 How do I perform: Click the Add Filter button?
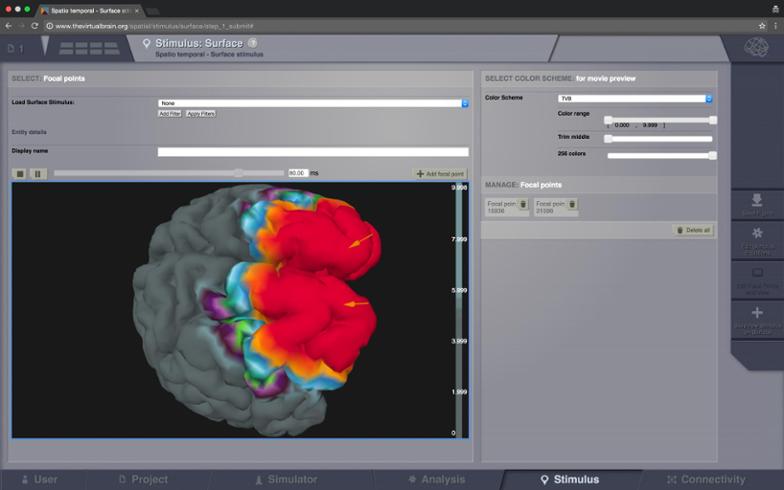[x=170, y=114]
